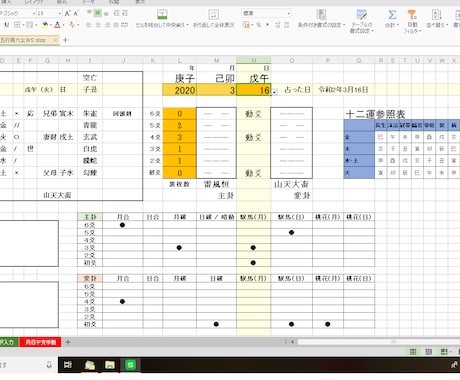Toggle underline formatting

(x=7, y=25)
